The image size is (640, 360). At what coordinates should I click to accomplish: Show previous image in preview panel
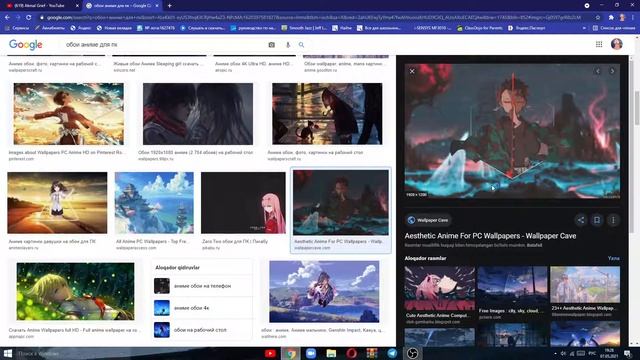click(x=598, y=71)
